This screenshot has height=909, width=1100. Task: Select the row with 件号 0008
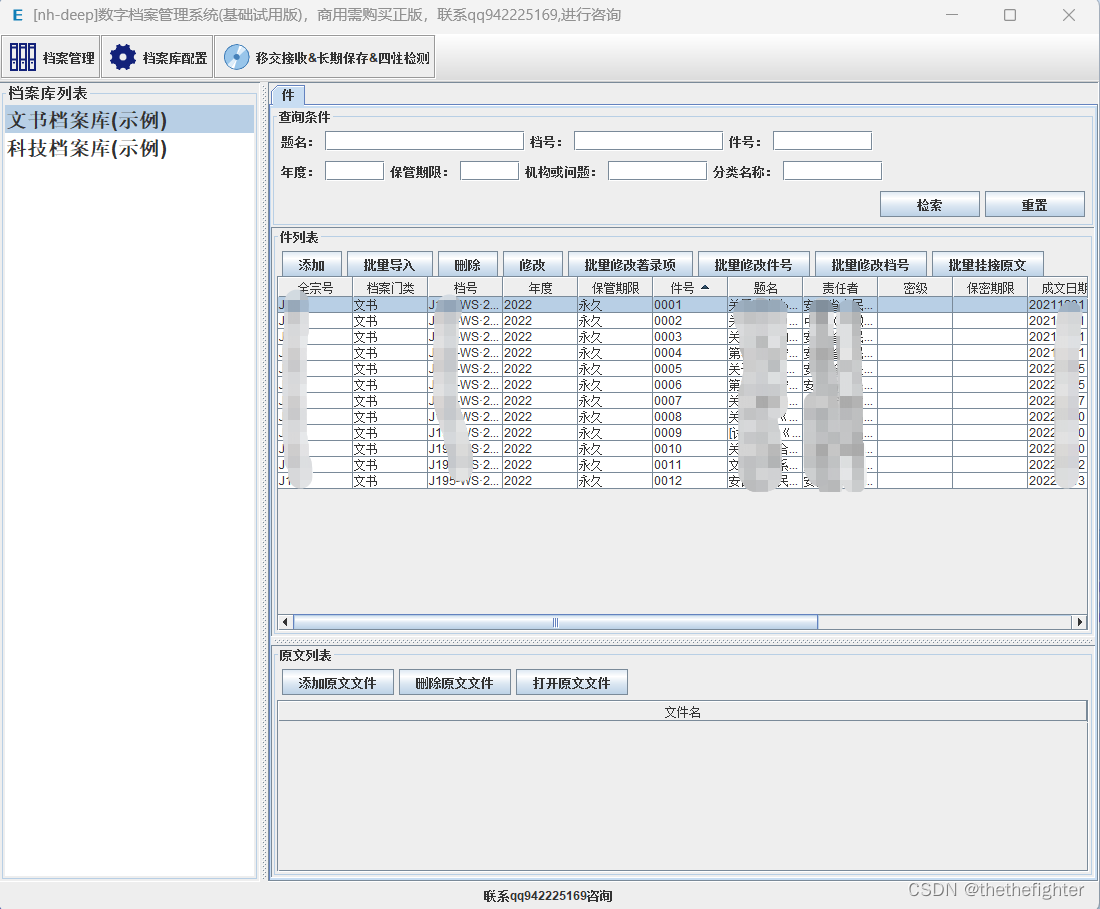[x=683, y=417]
